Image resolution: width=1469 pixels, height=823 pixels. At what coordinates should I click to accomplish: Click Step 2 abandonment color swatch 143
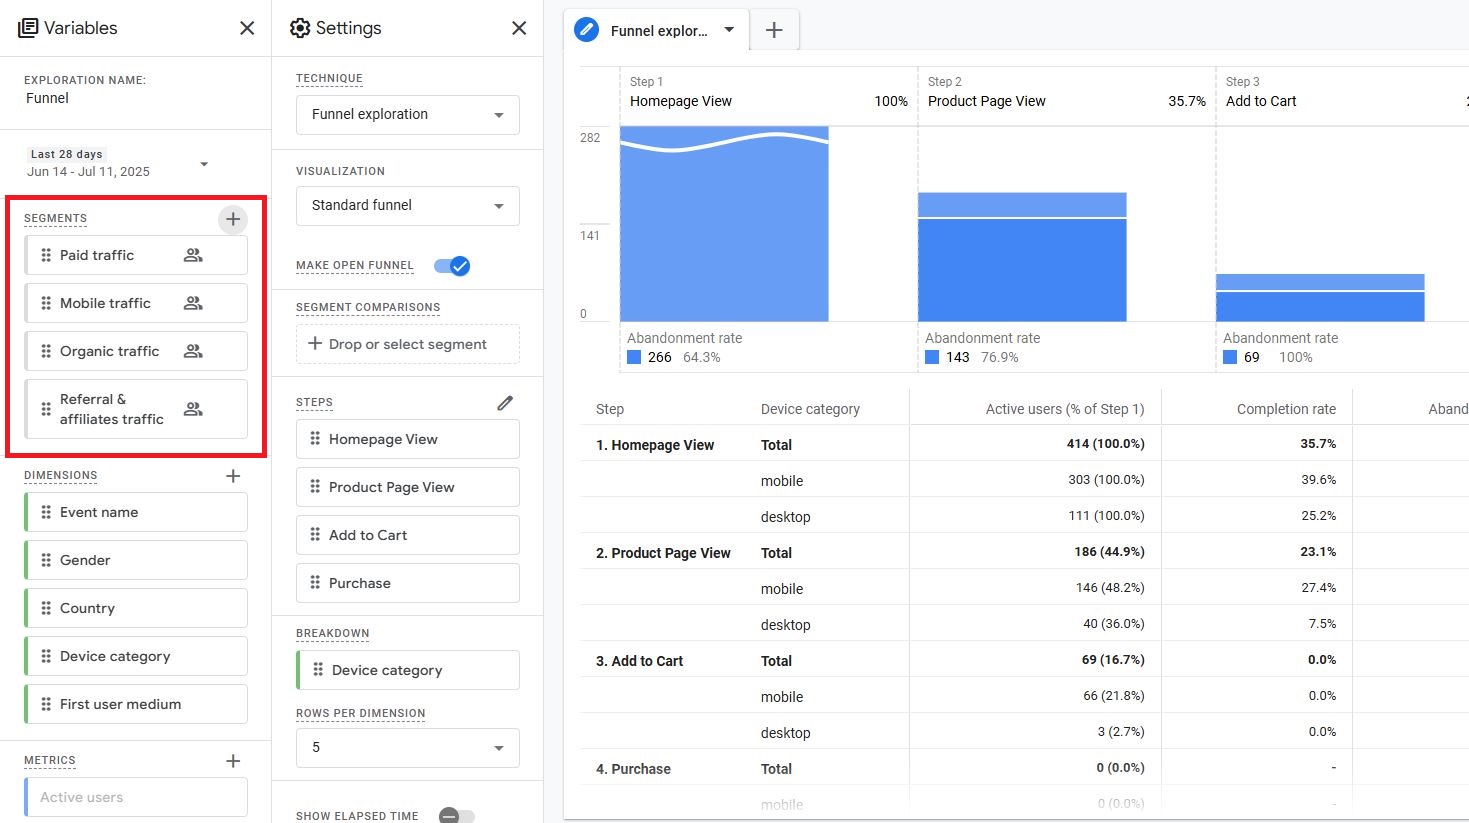[x=932, y=357]
